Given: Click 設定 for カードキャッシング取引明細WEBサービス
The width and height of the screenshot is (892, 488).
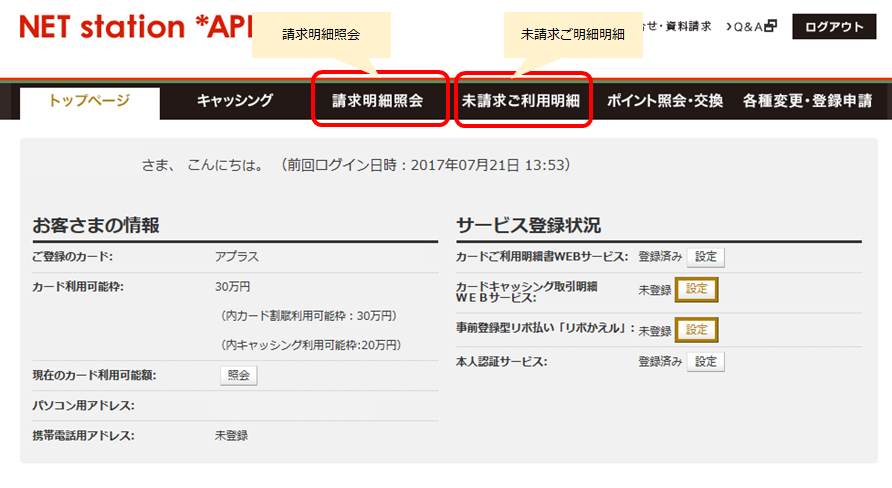Looking at the screenshot, I should (x=697, y=290).
